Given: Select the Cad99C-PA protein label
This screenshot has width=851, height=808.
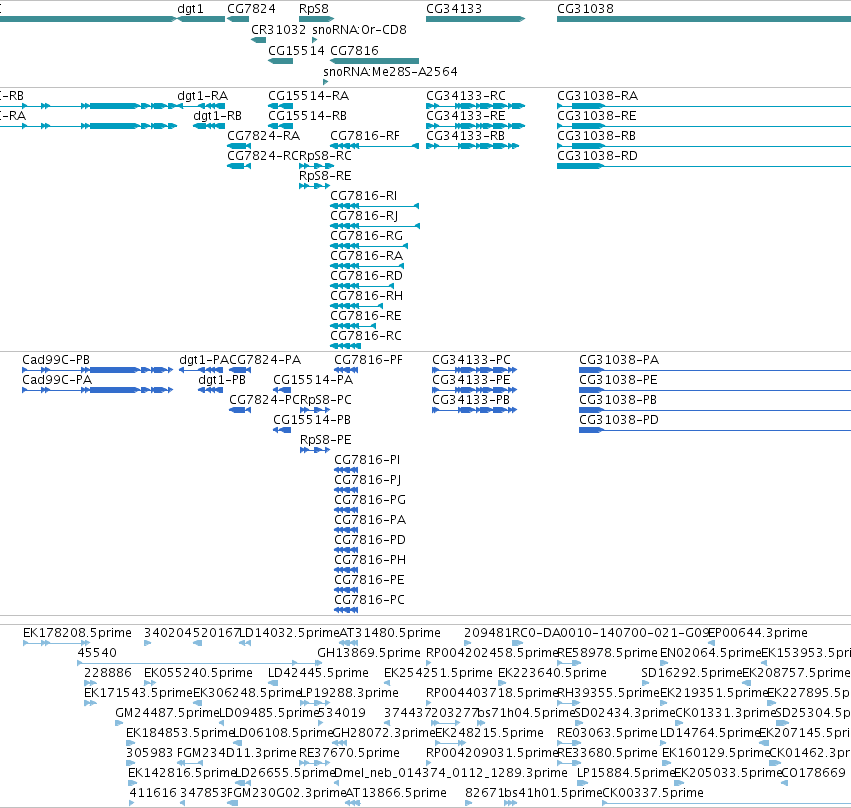Looking at the screenshot, I should tap(57, 380).
